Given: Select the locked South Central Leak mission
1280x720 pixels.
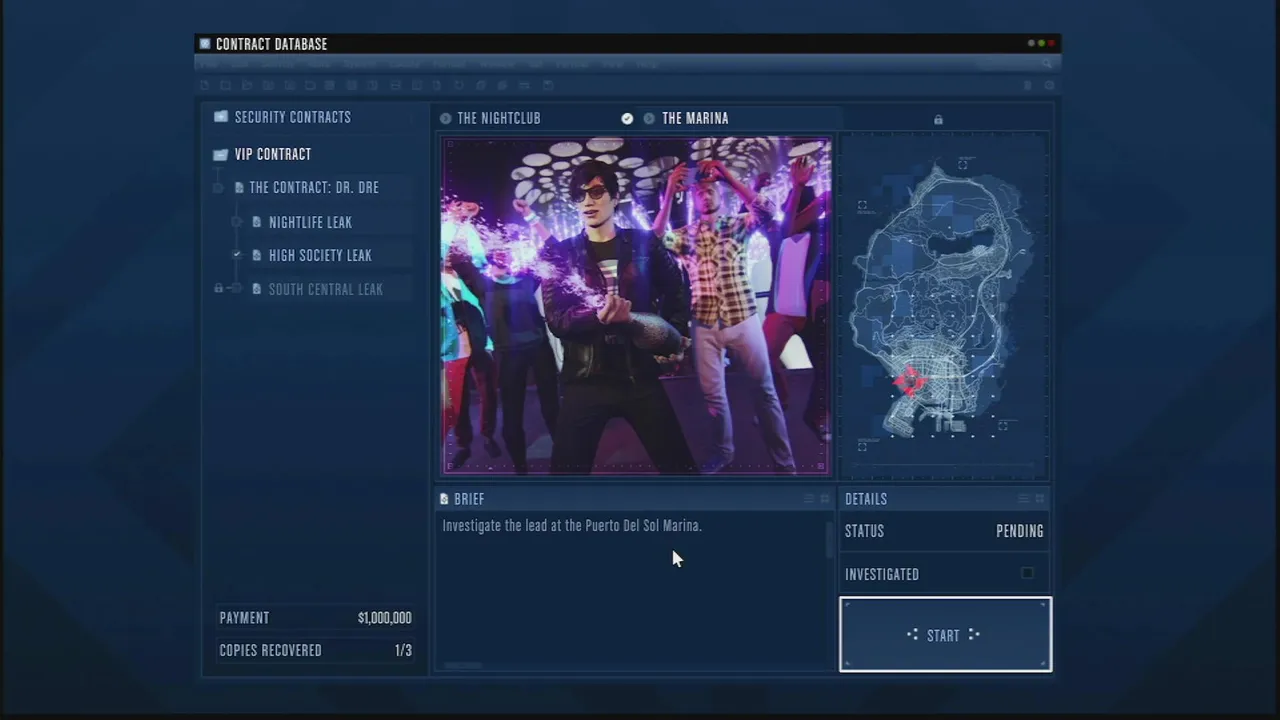Looking at the screenshot, I should 325,289.
